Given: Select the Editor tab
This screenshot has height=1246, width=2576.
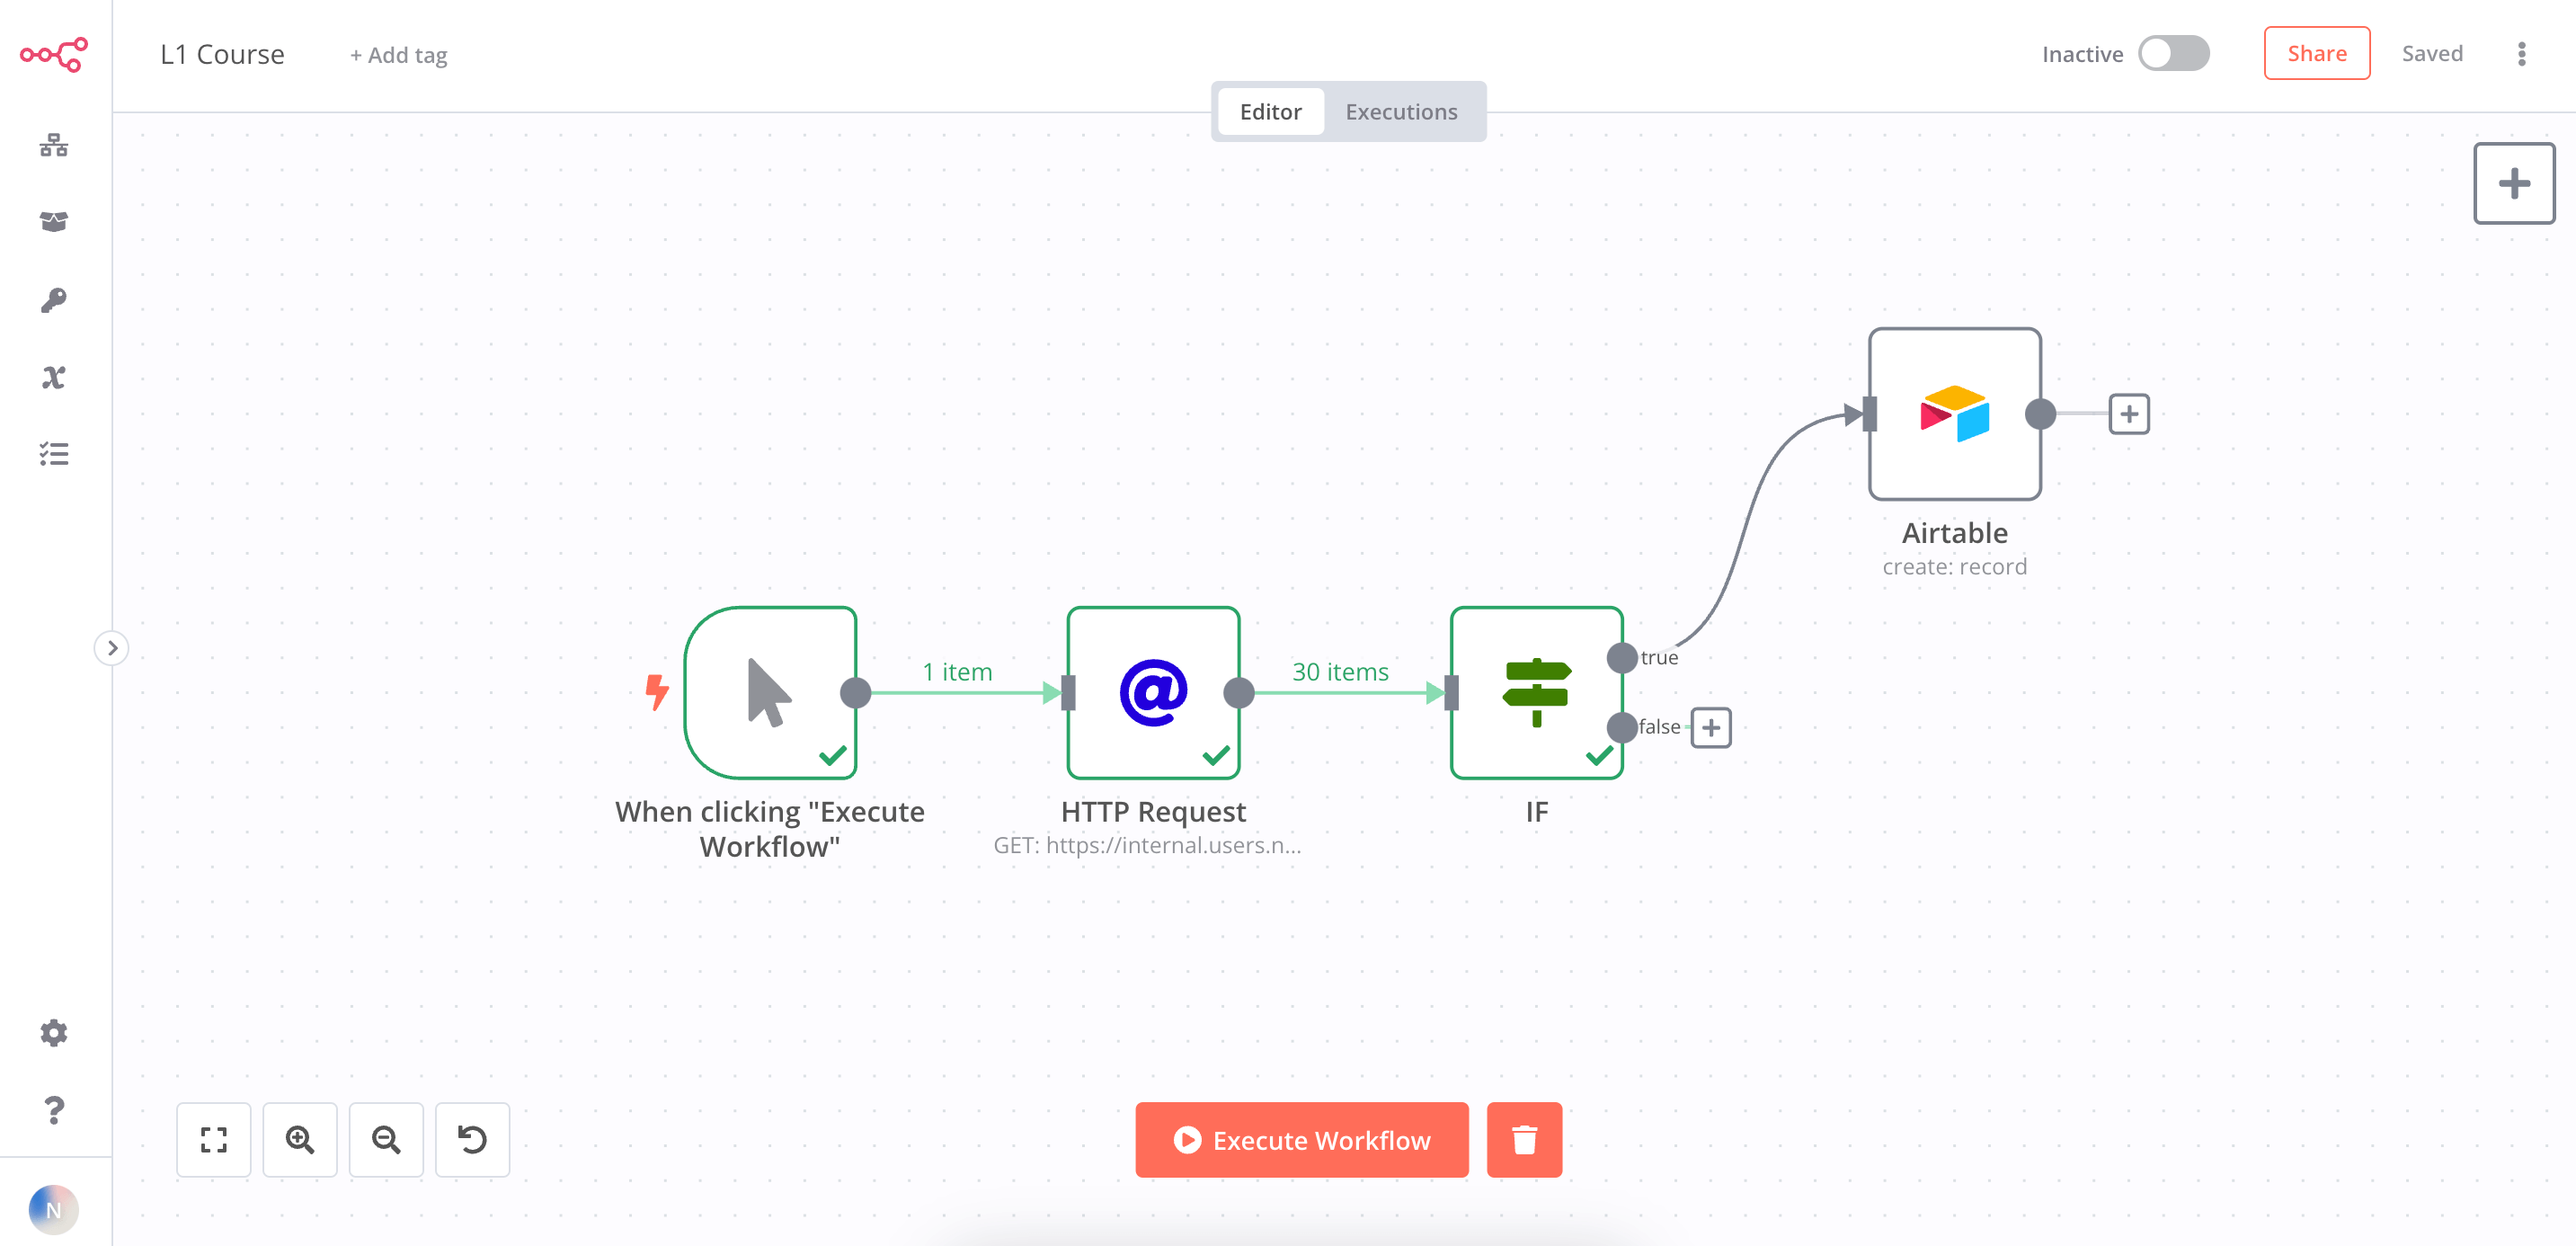Looking at the screenshot, I should point(1270,111).
